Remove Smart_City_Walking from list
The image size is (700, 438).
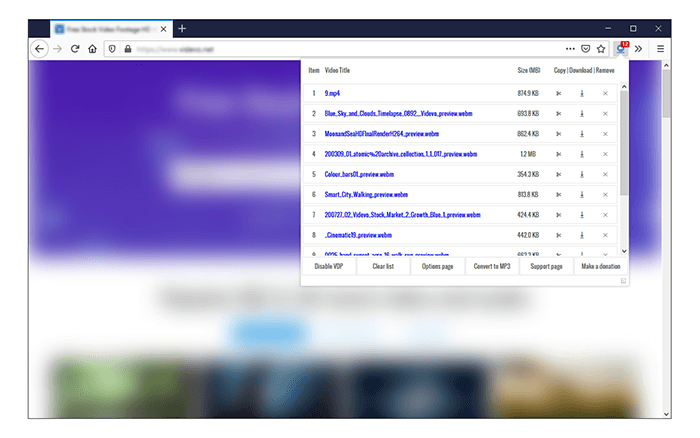coord(605,195)
